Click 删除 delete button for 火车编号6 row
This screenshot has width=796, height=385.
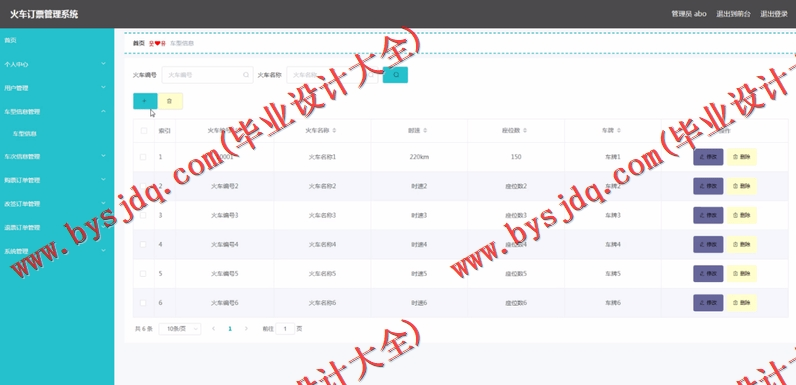coord(742,303)
